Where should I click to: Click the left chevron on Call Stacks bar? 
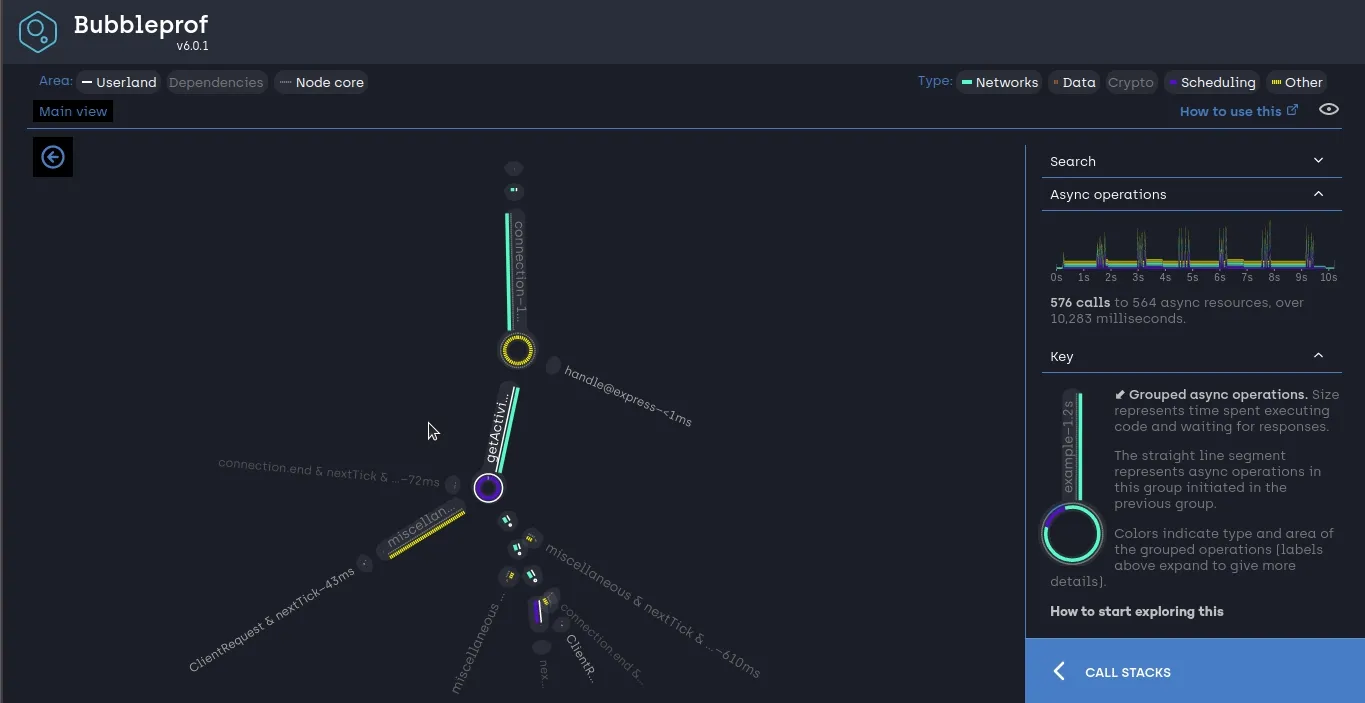point(1059,672)
